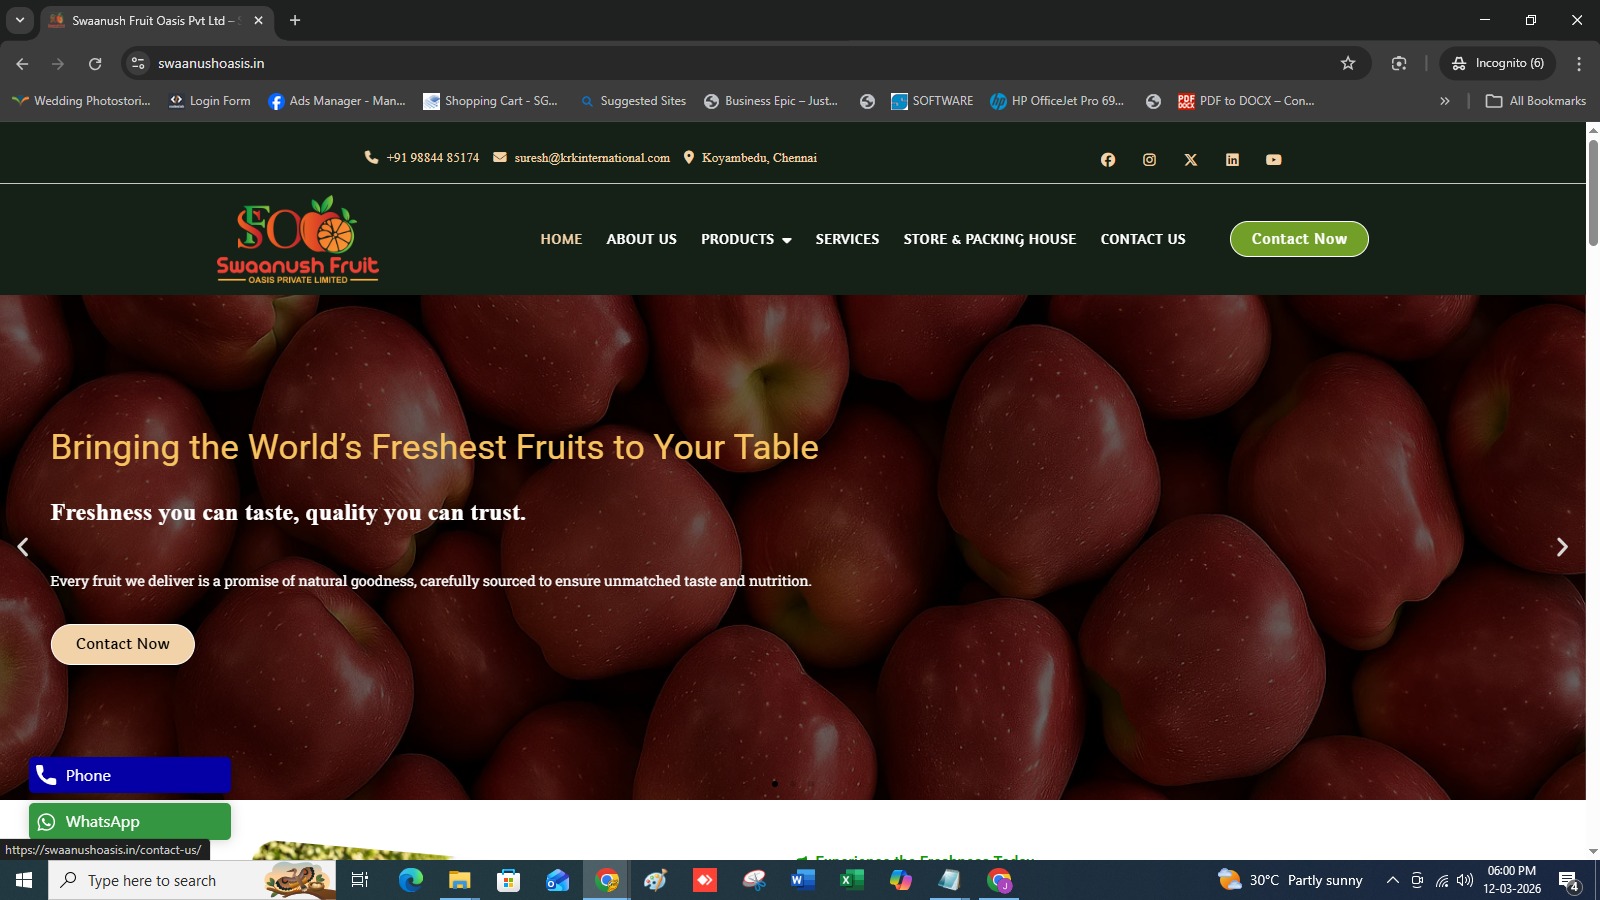Open the Store & Packing House page
This screenshot has height=900, width=1600.
click(x=990, y=239)
